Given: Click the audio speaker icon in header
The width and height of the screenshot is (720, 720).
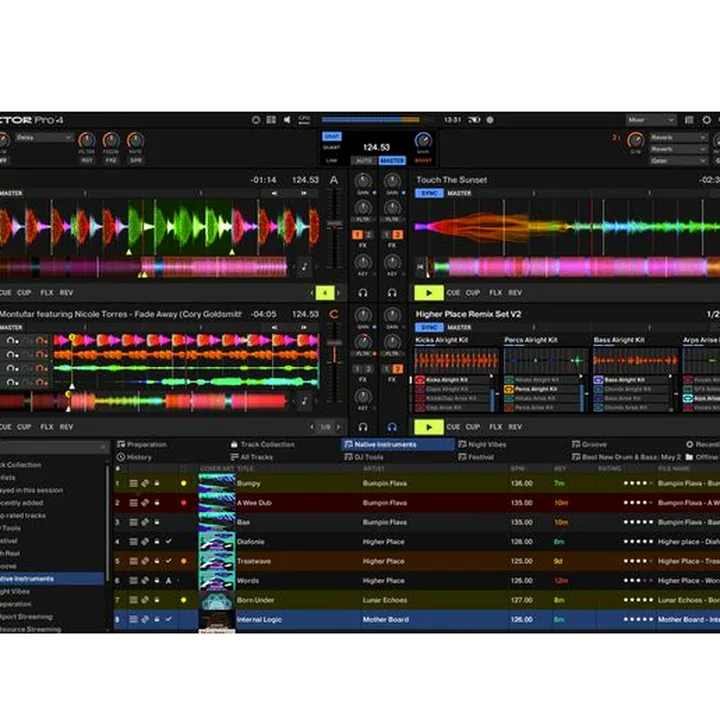Looking at the screenshot, I should click(x=287, y=120).
